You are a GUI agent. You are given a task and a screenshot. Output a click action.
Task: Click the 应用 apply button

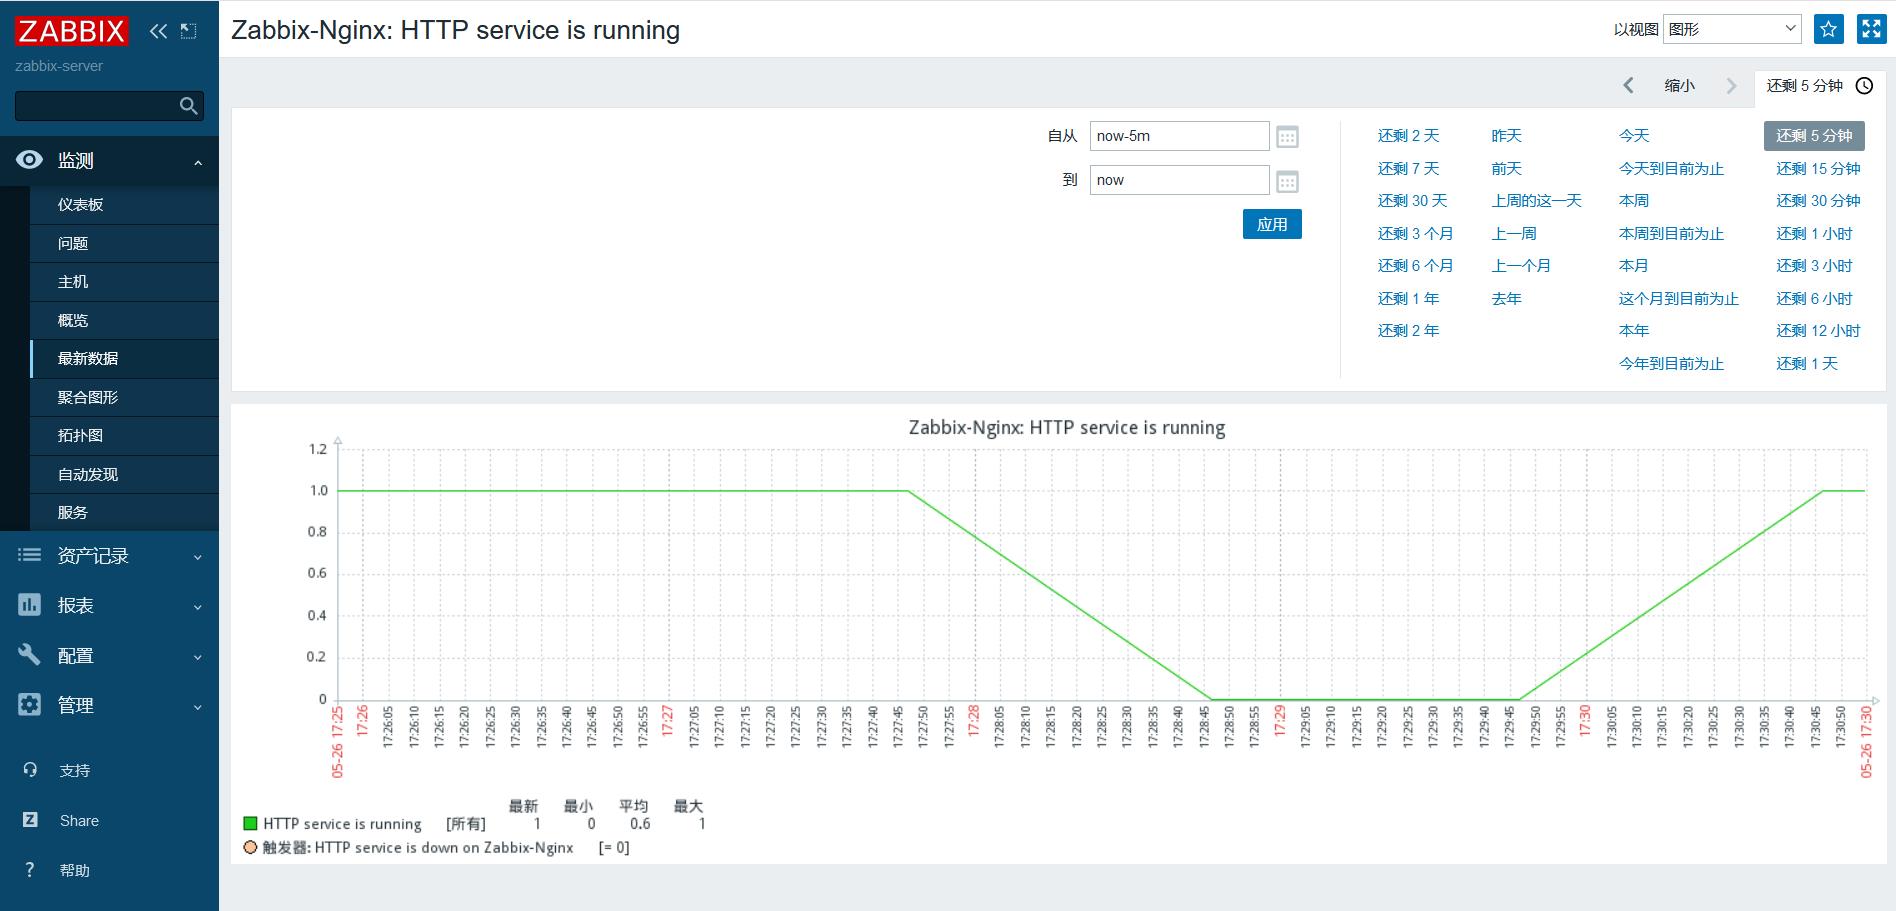[1272, 224]
